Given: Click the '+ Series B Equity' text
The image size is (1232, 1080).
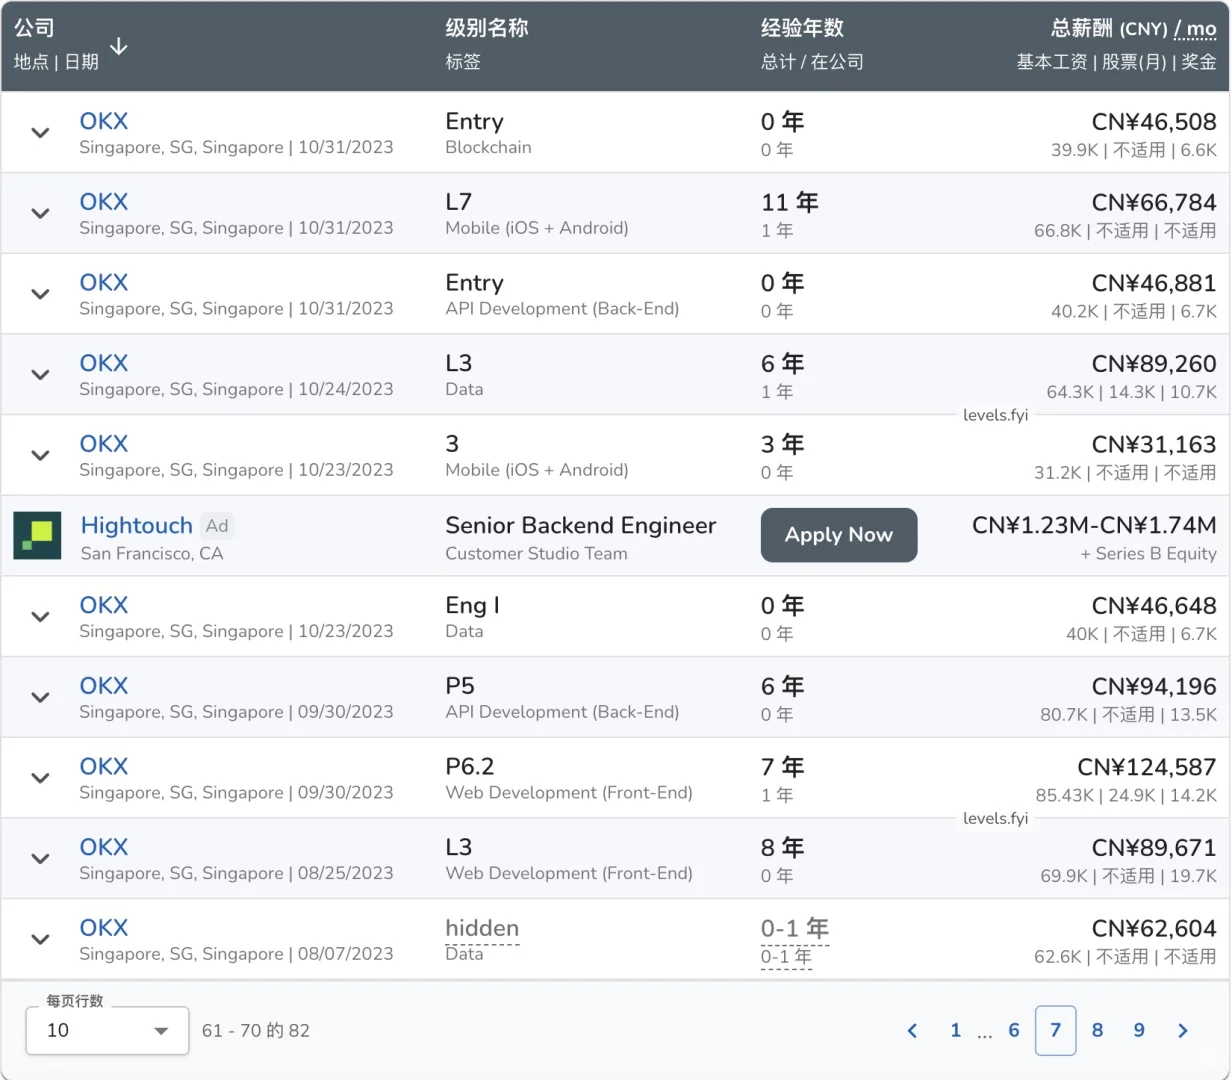Looking at the screenshot, I should 1148,553.
